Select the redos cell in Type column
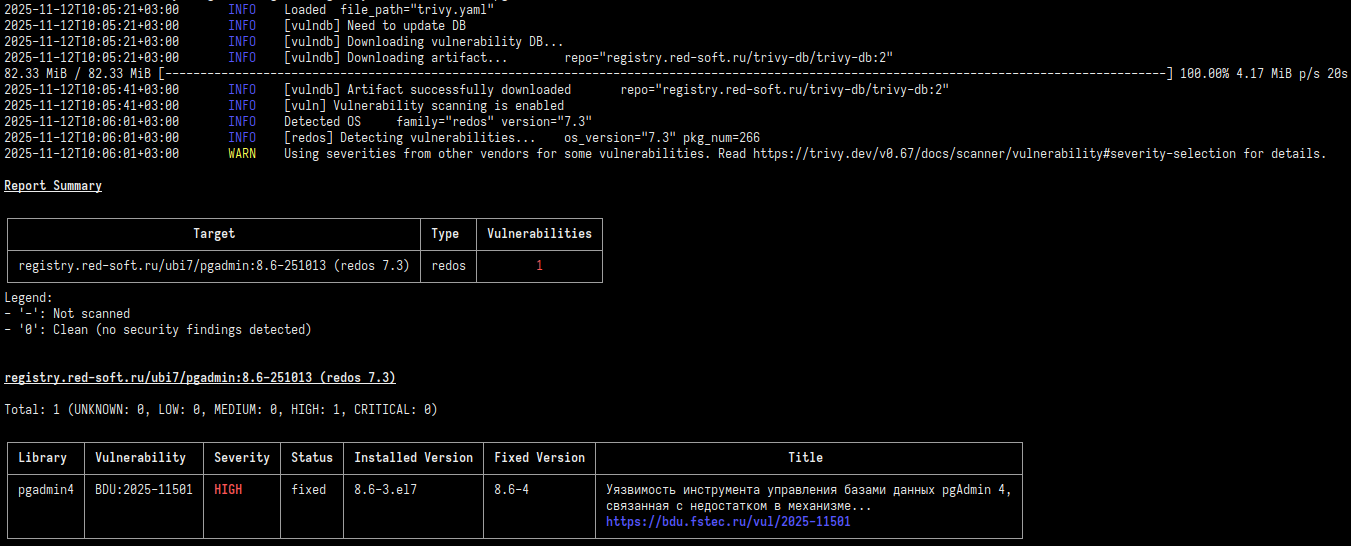1351x546 pixels. [x=448, y=266]
